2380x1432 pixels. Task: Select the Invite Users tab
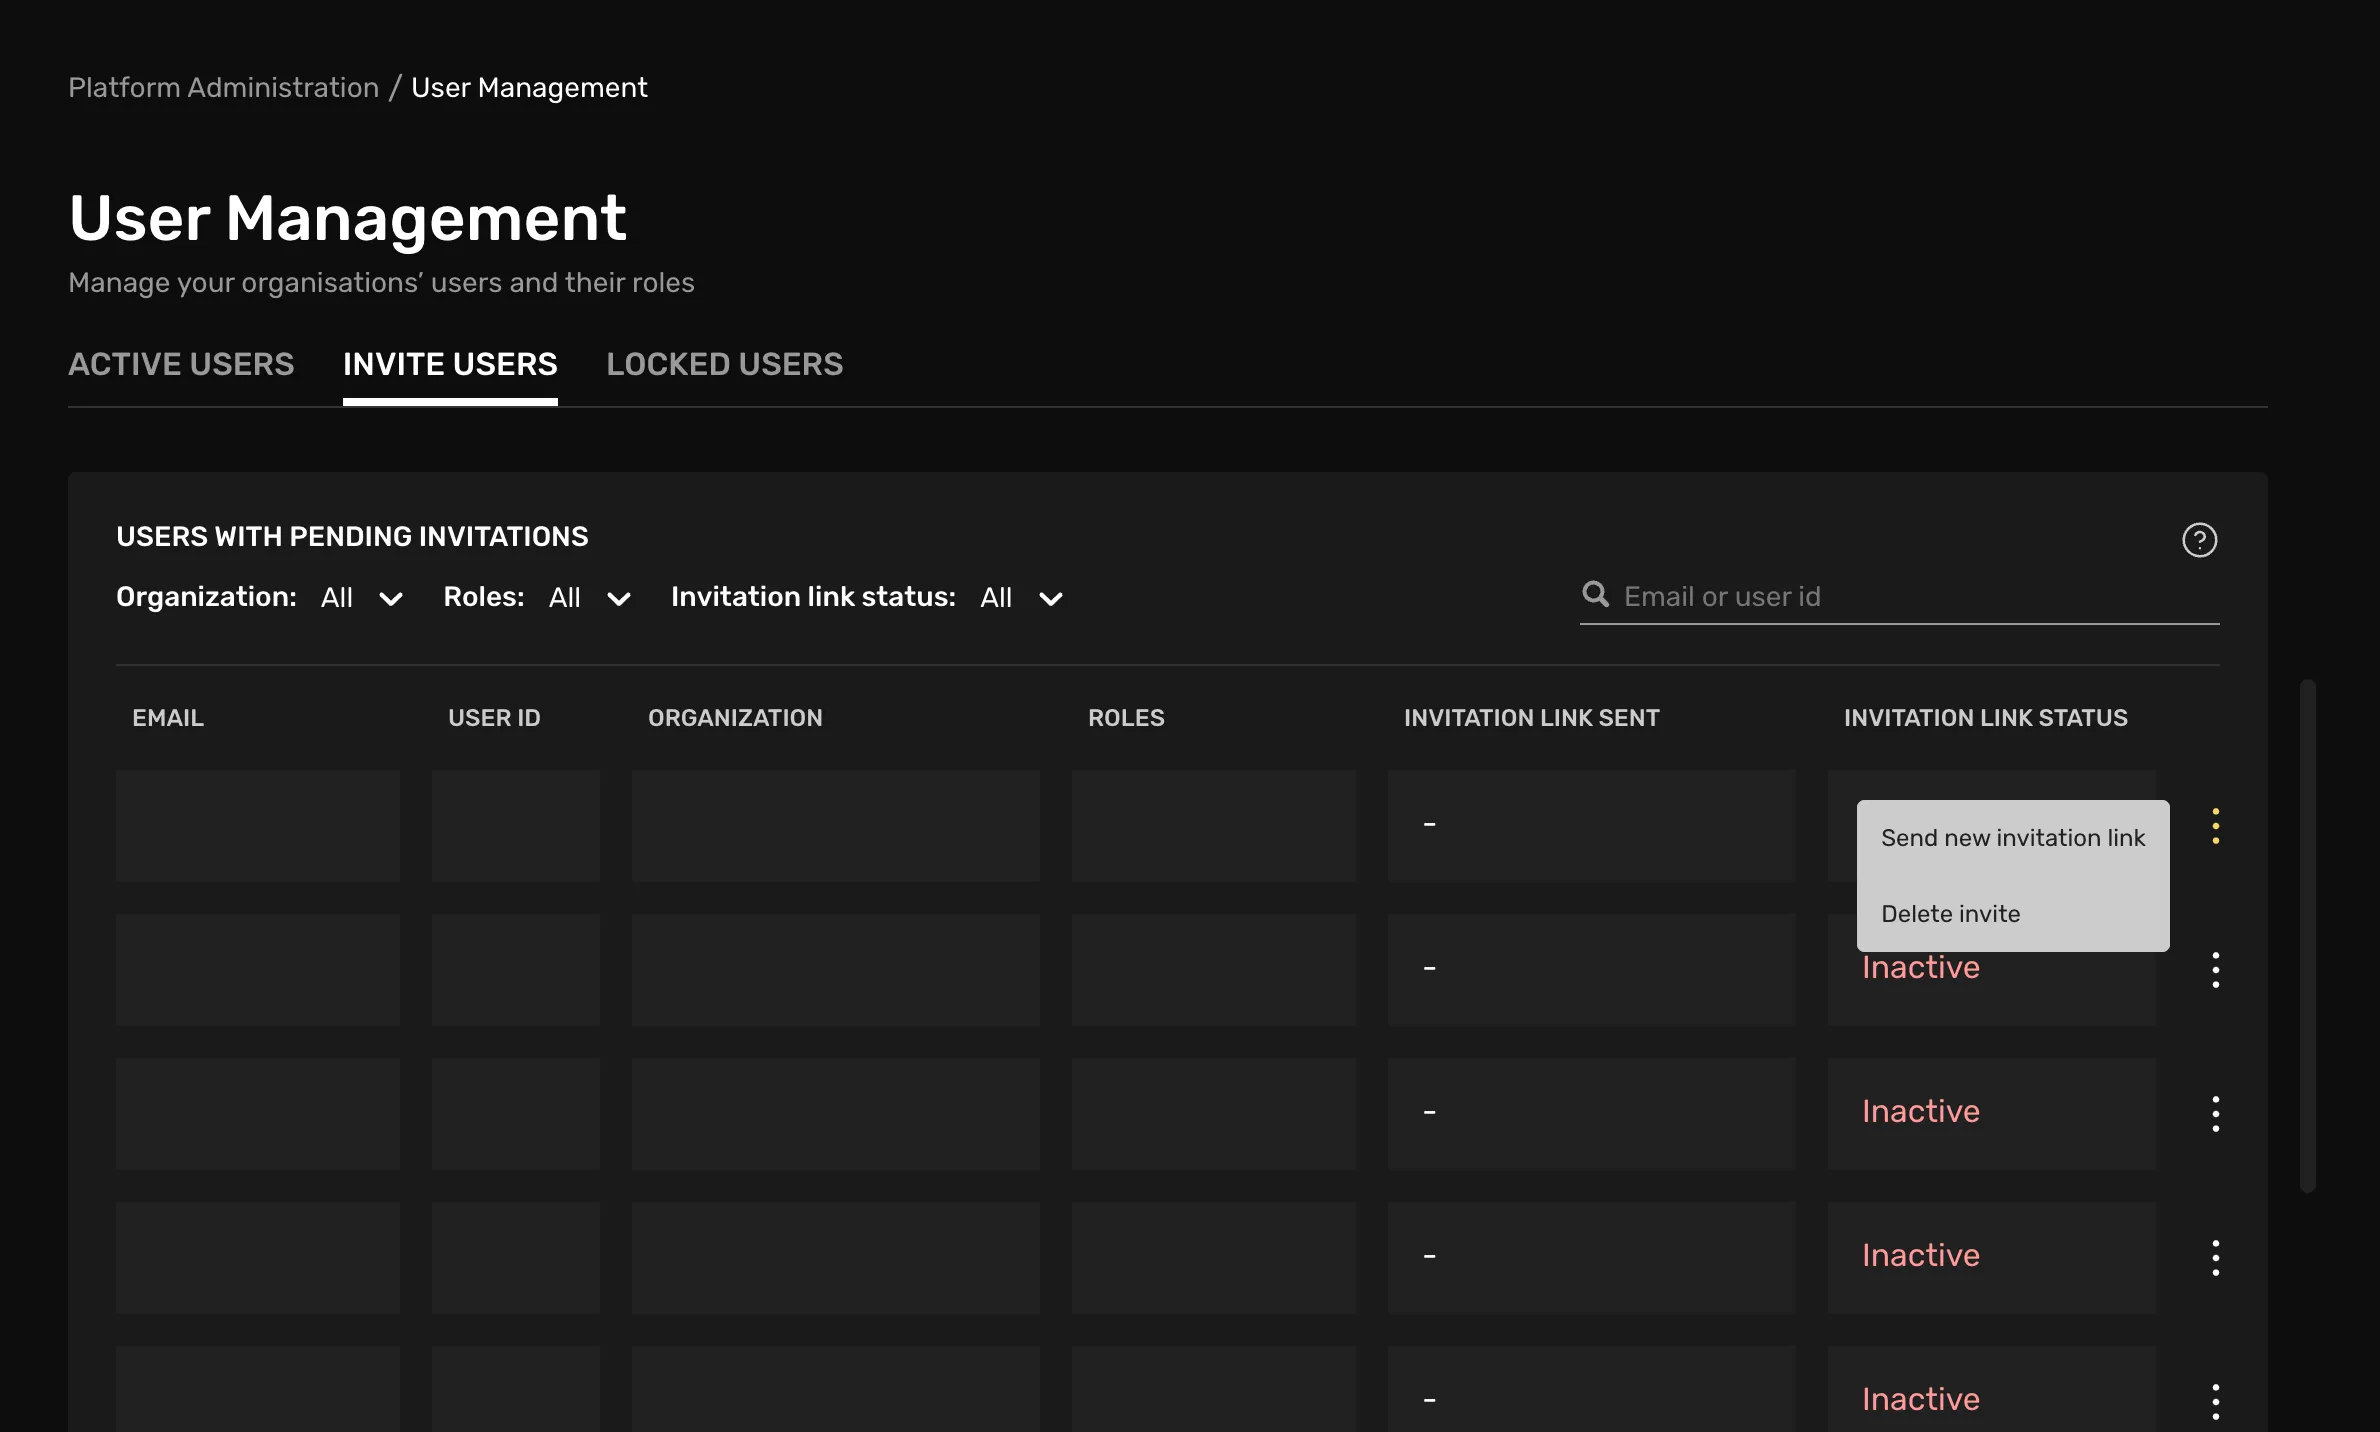(x=450, y=364)
